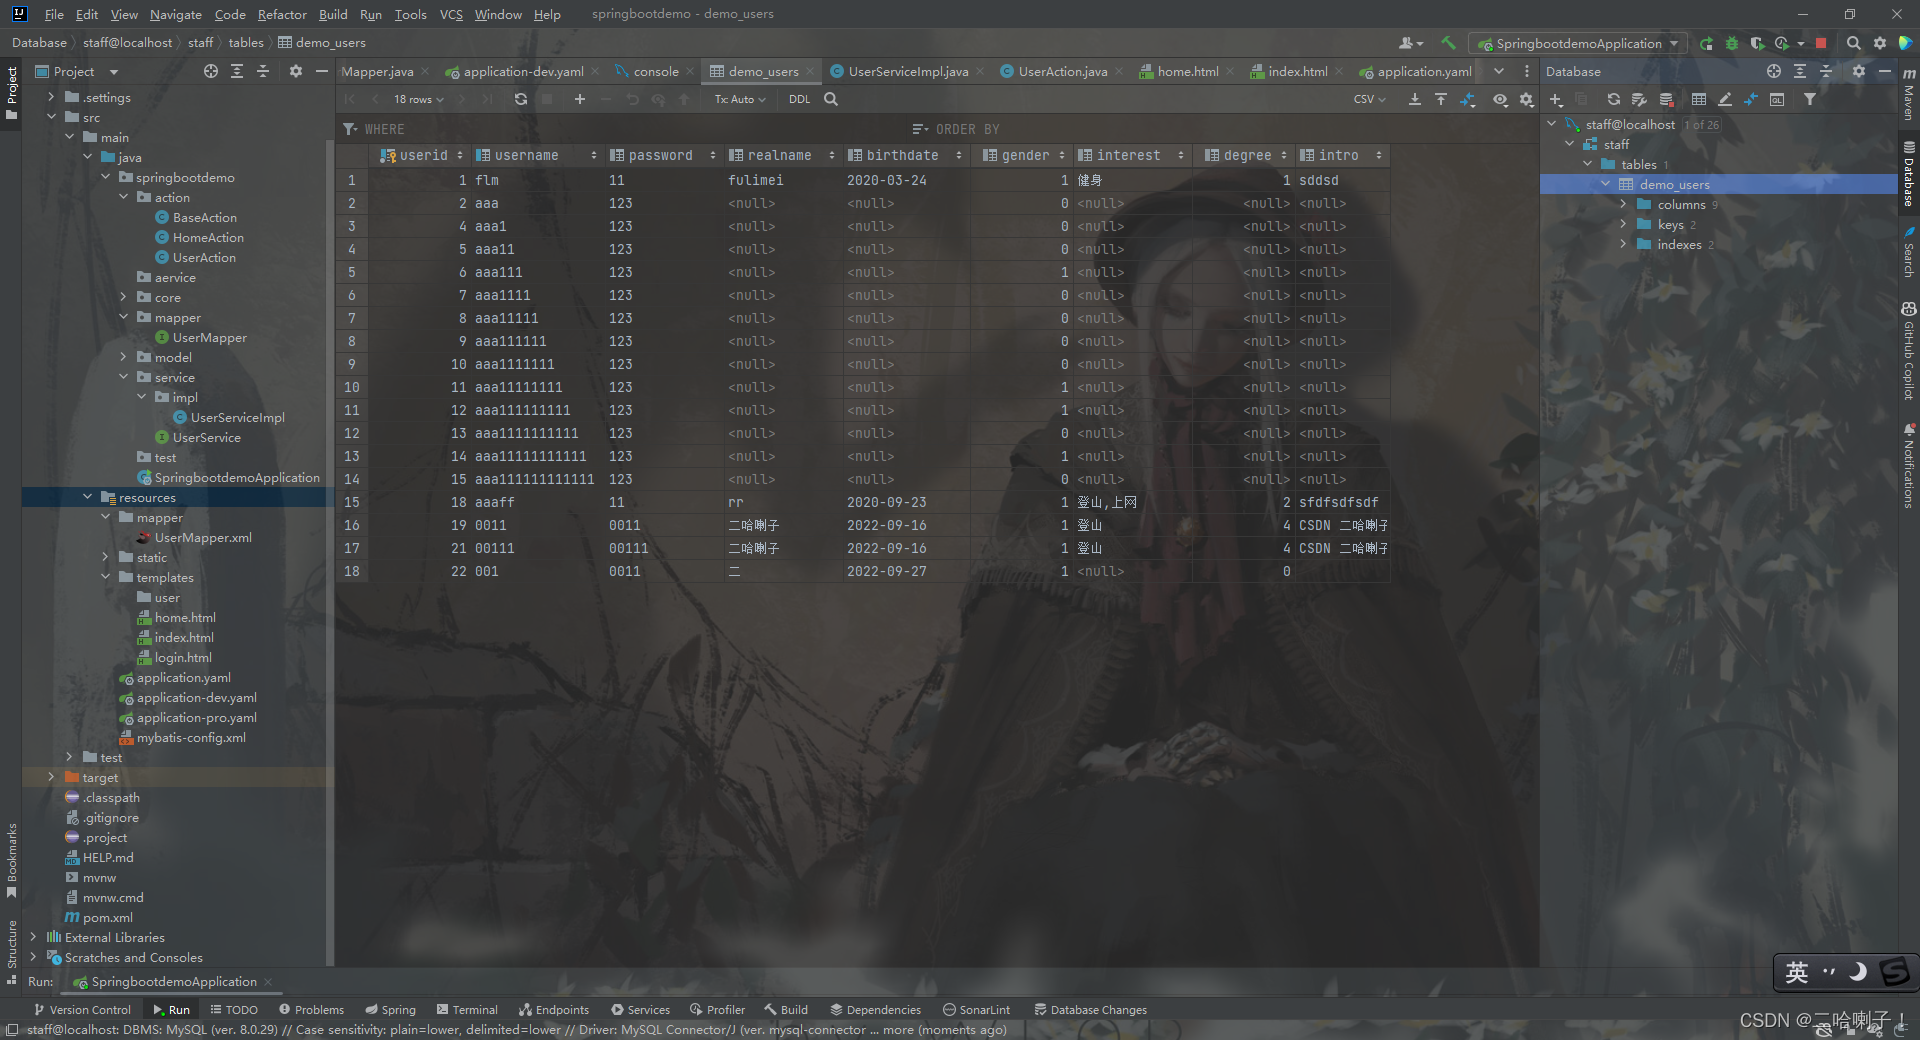The width and height of the screenshot is (1920, 1040).
Task: Refresh the Database panel
Action: coord(1613,99)
